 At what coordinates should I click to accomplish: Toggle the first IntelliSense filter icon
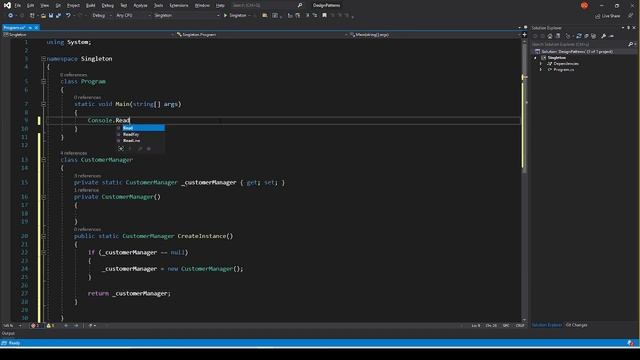(x=121, y=149)
